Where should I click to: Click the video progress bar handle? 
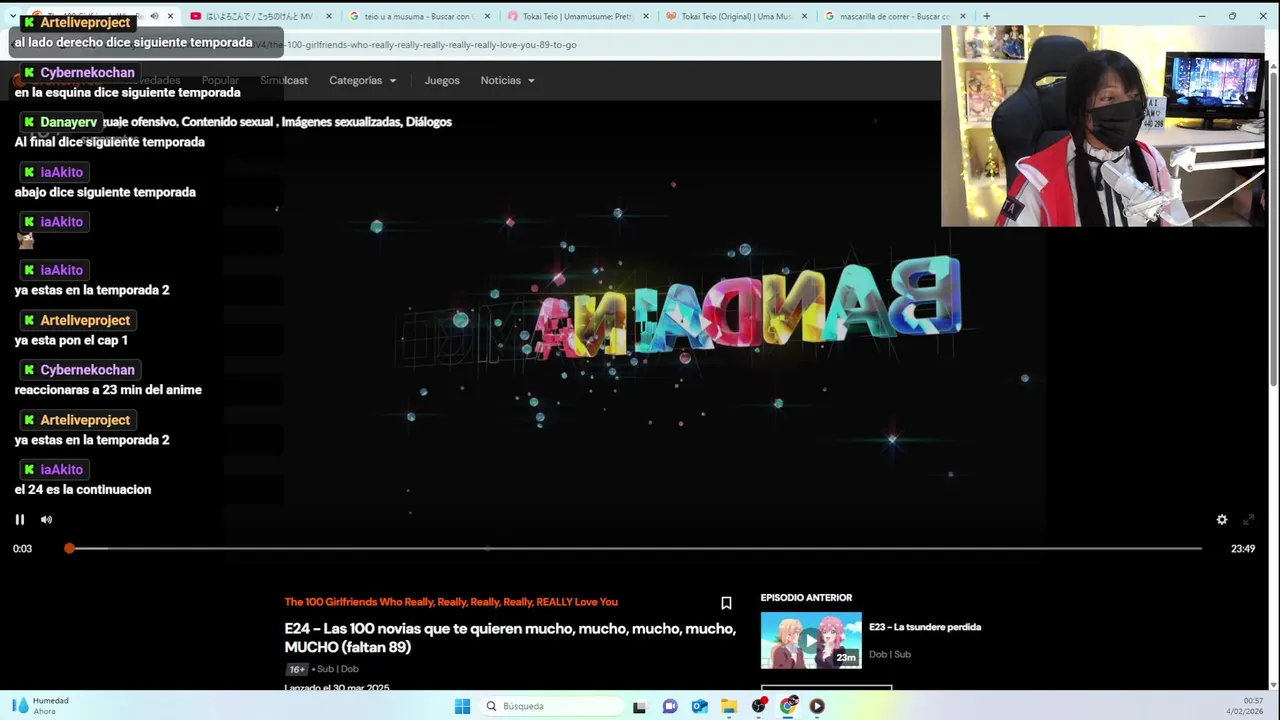pyautogui.click(x=69, y=548)
